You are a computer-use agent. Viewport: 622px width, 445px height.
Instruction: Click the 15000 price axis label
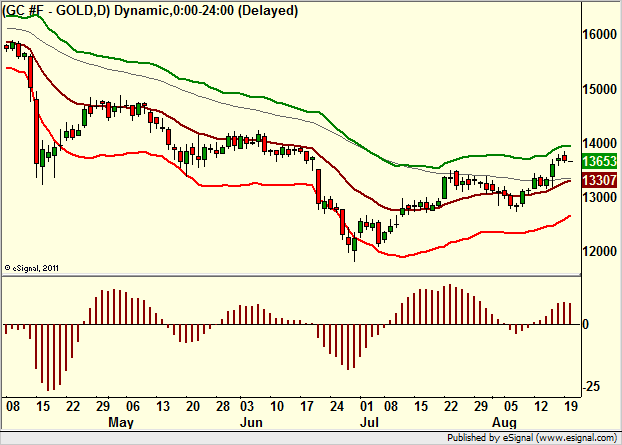[x=599, y=89]
